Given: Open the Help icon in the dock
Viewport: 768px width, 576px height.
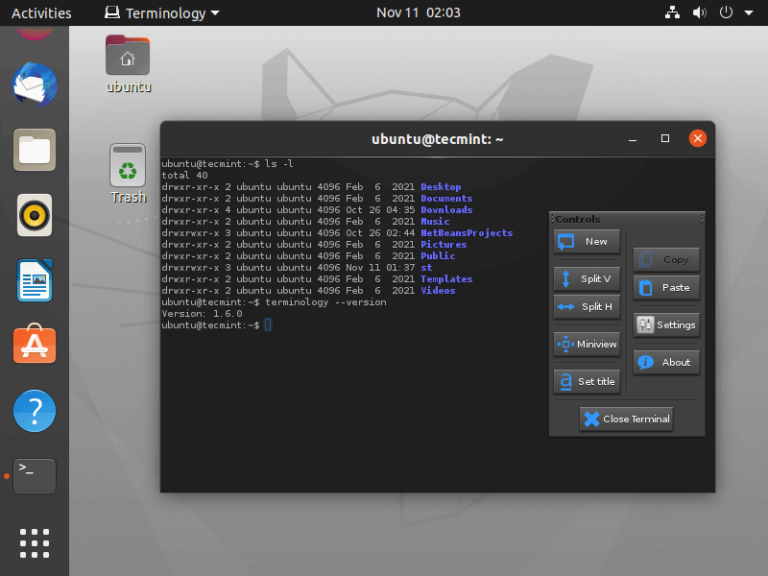Looking at the screenshot, I should coord(34,411).
